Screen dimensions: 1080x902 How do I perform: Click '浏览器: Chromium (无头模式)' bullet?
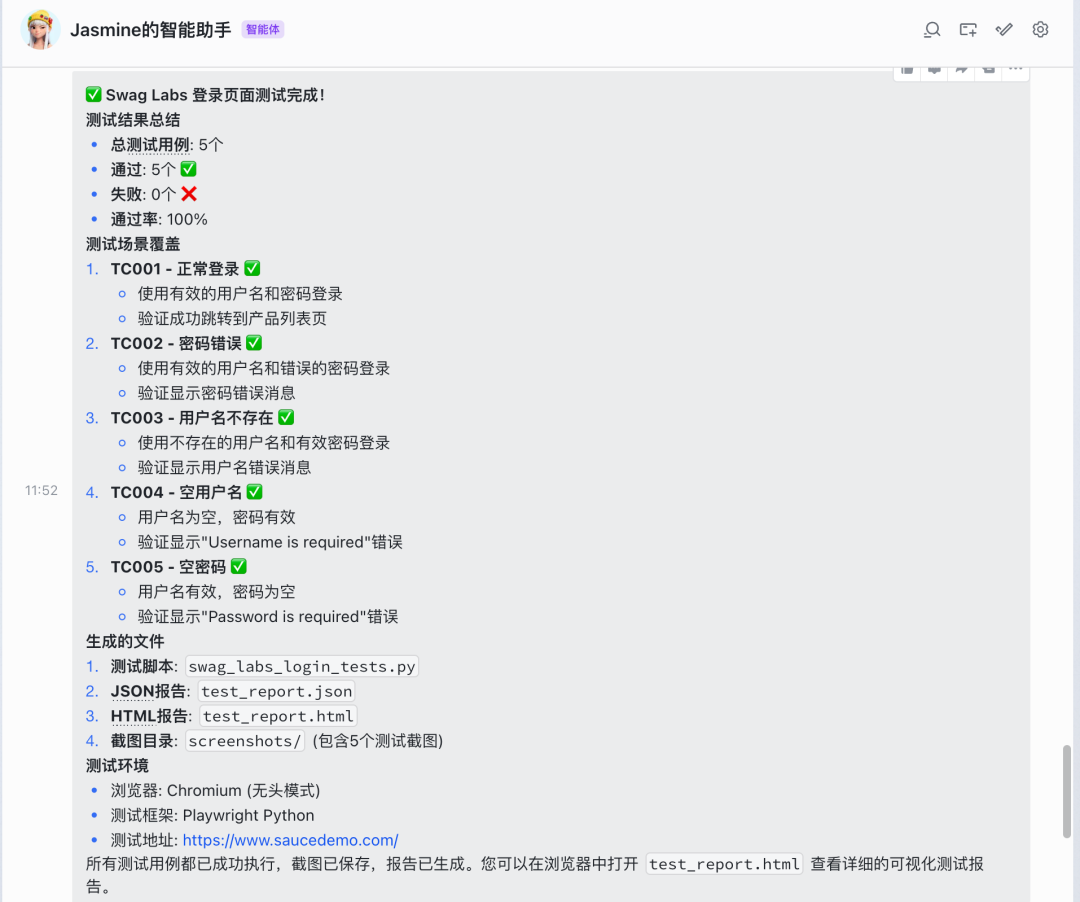point(216,790)
